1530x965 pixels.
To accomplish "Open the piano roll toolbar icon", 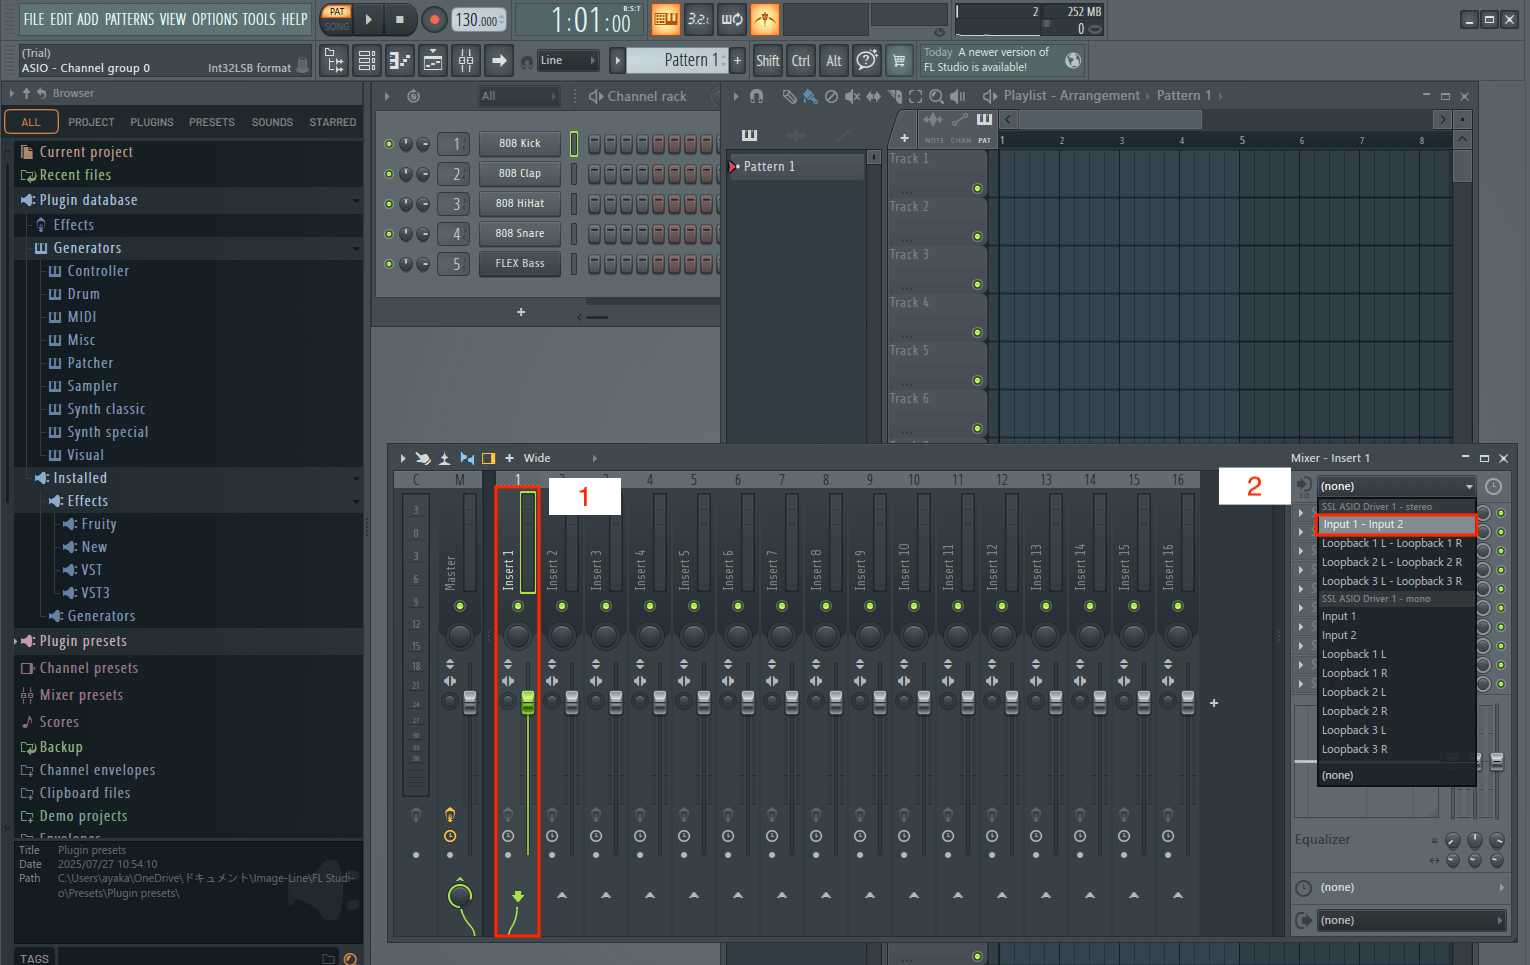I will point(399,61).
